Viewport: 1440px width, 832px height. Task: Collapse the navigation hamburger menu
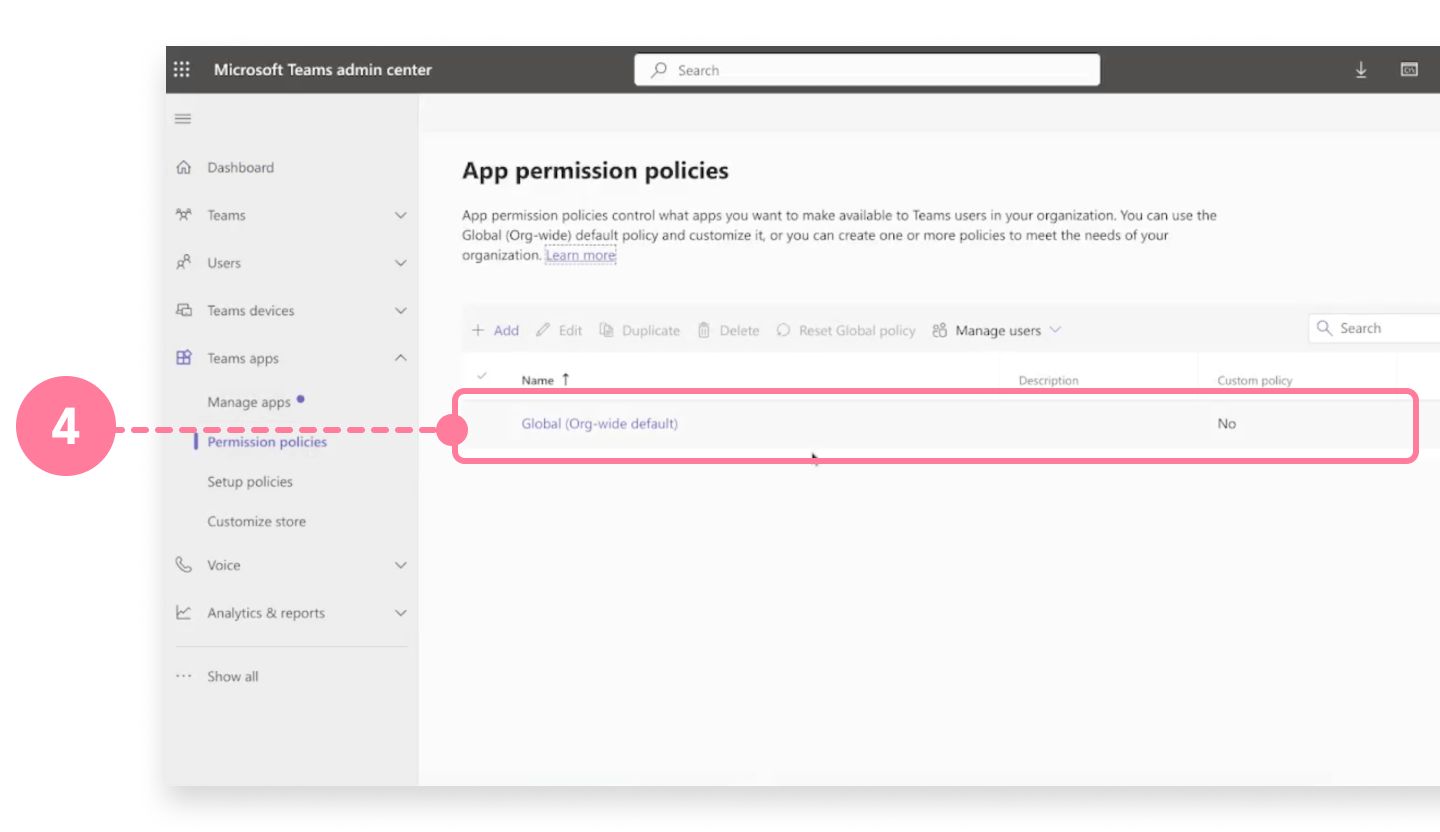[183, 119]
